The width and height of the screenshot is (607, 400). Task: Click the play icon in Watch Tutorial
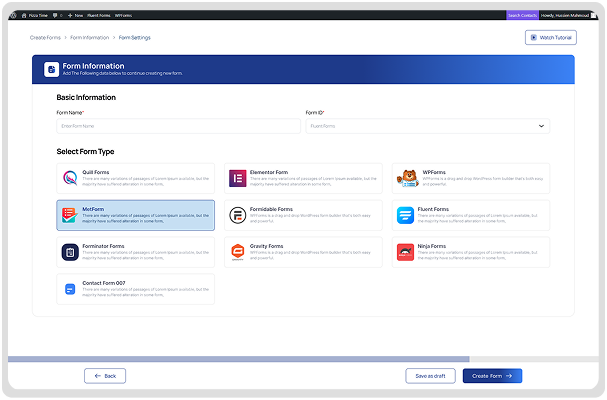pyautogui.click(x=533, y=38)
